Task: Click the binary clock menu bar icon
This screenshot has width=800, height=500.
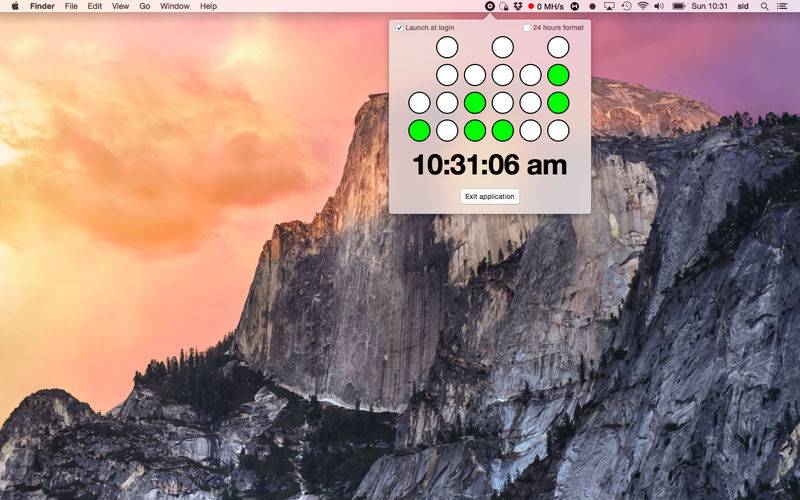Action: 489,6
